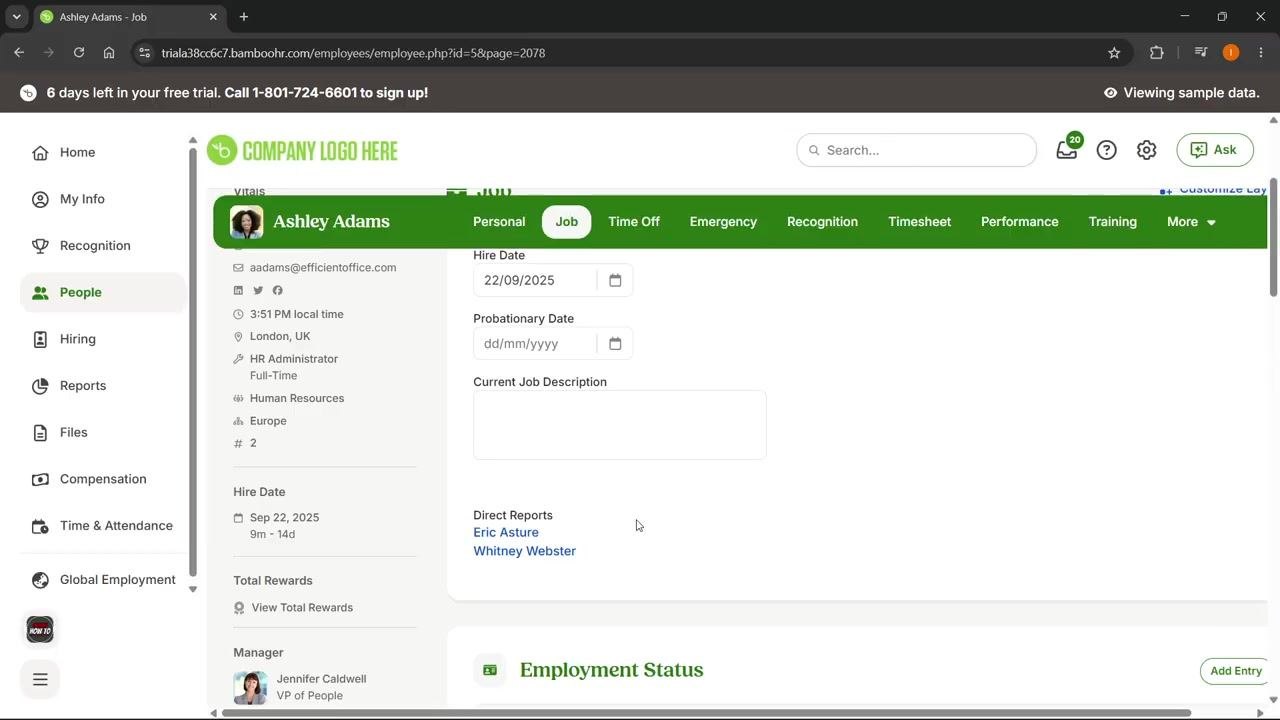
Task: Open the tab search dropdown in Chrome
Action: coord(16,17)
